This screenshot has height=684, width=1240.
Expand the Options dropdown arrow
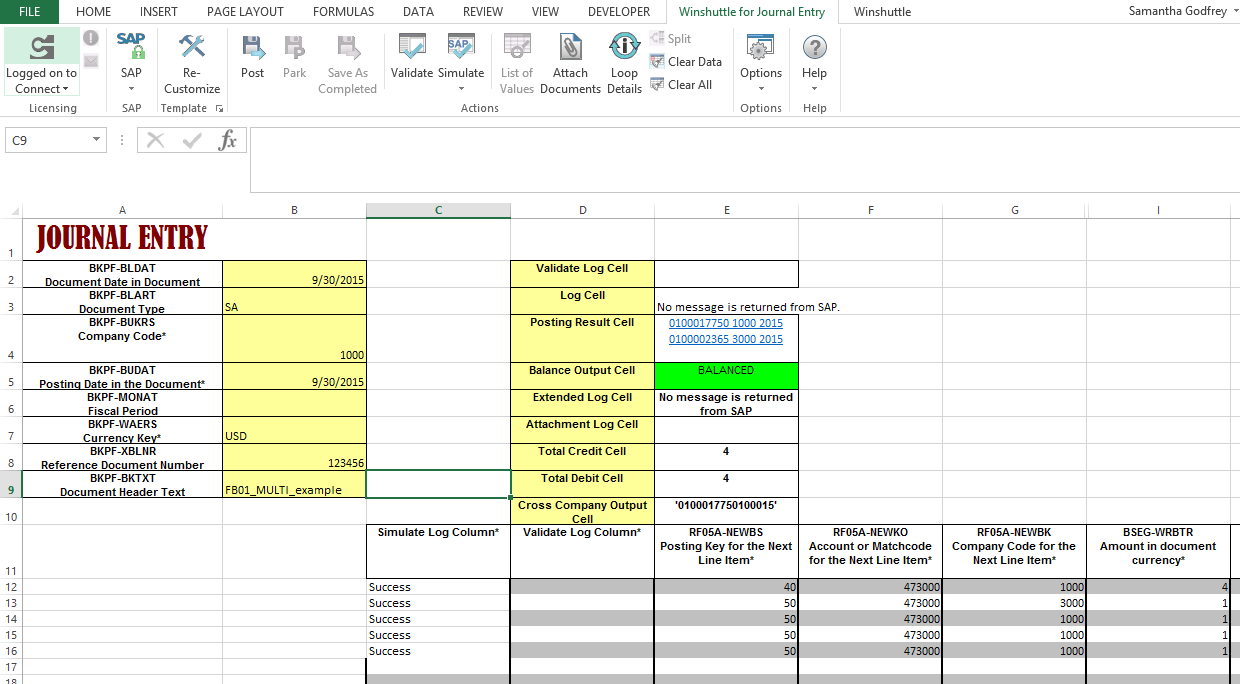point(761,89)
